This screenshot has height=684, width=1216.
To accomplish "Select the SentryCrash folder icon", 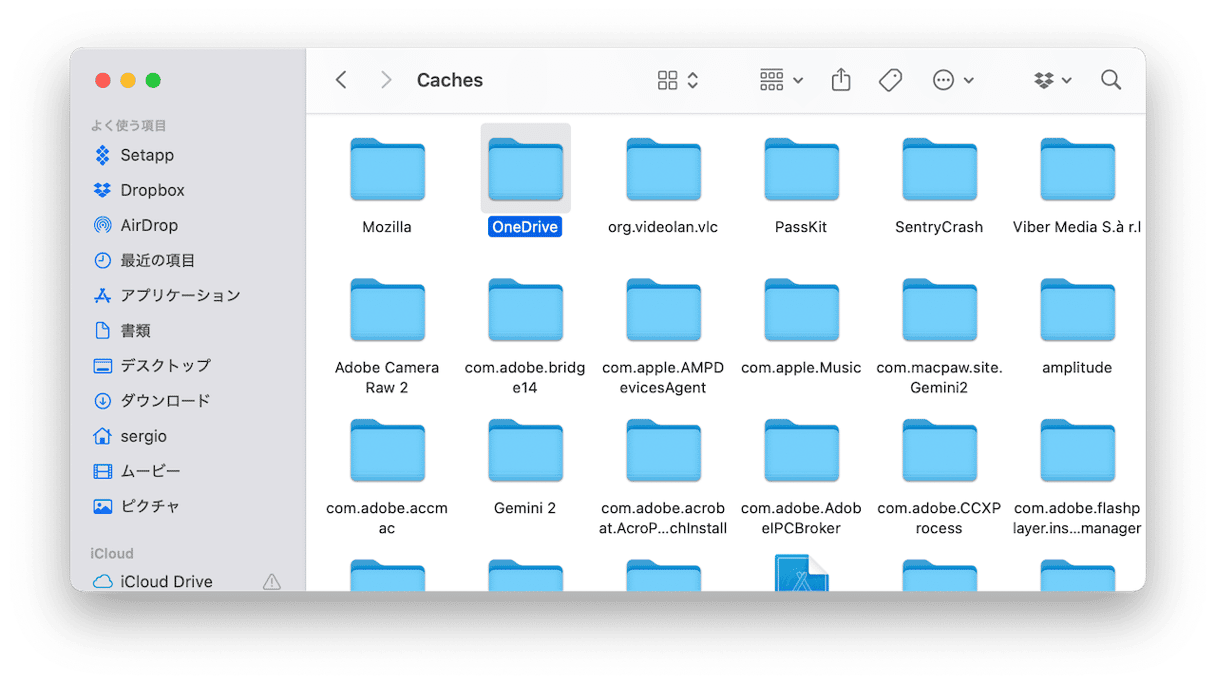I will tap(939, 170).
